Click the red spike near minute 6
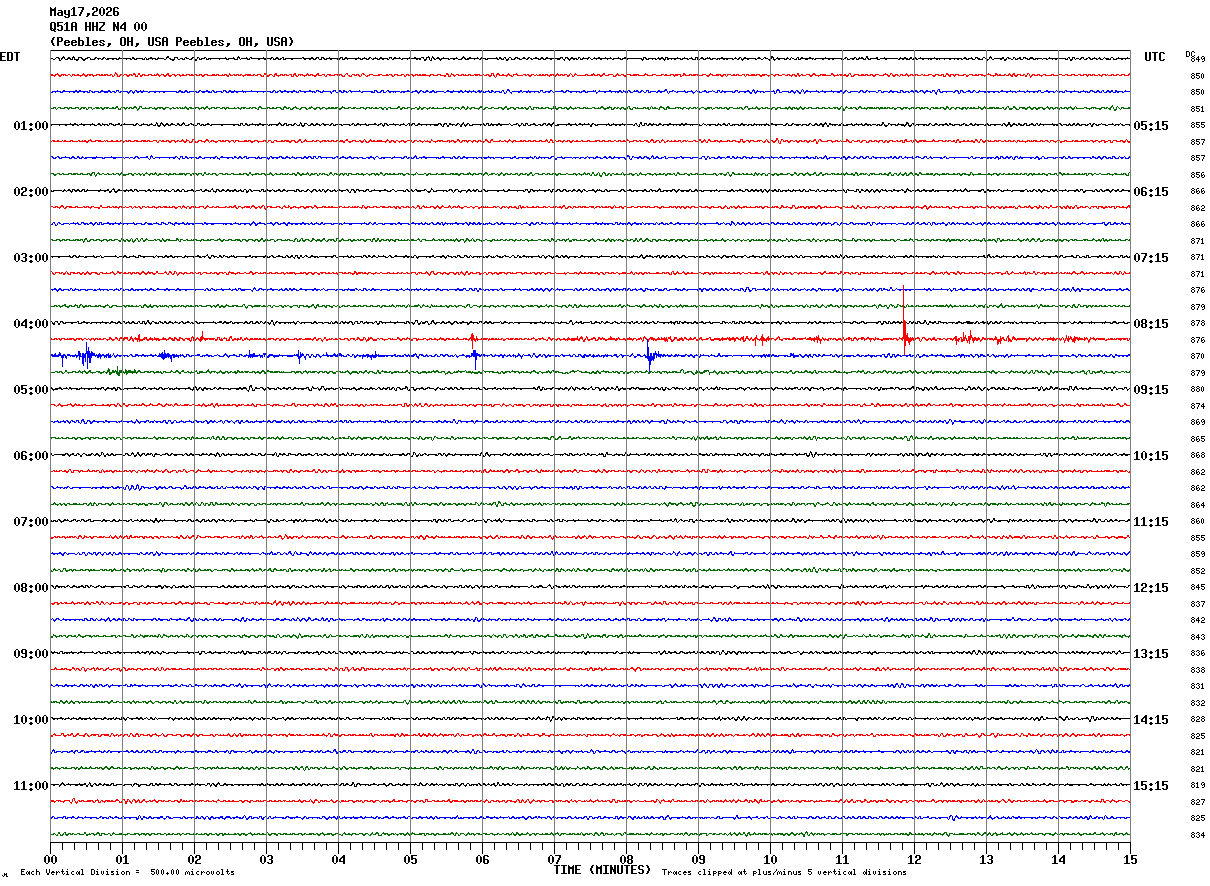Image resolution: width=1210 pixels, height=886 pixels. [x=473, y=340]
